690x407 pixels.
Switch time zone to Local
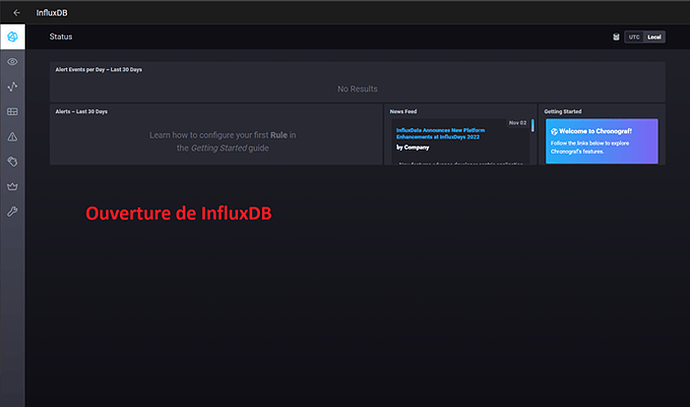(654, 37)
